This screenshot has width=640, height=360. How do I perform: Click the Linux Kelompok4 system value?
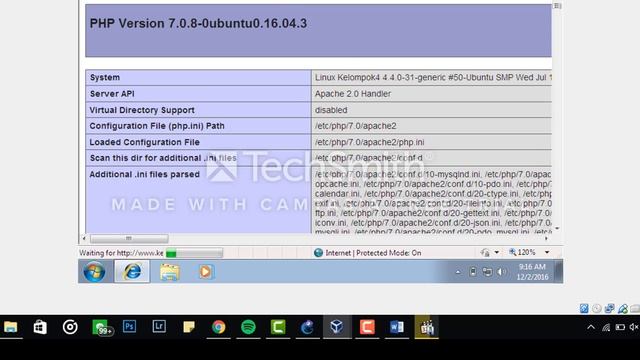[433, 78]
